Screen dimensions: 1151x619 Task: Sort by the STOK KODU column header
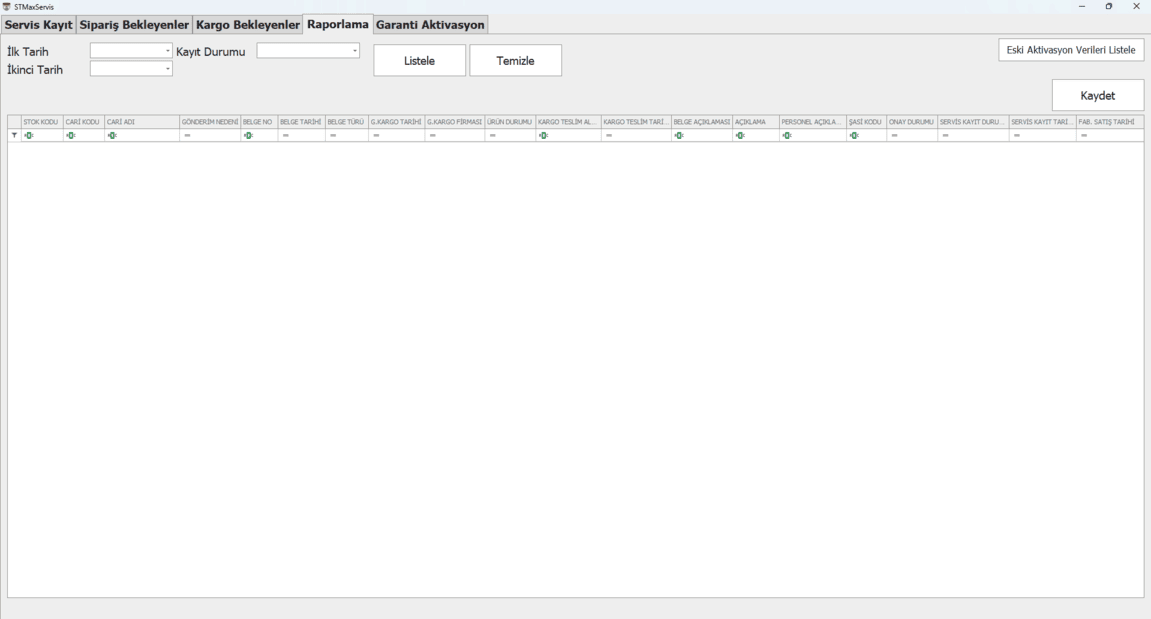point(42,122)
